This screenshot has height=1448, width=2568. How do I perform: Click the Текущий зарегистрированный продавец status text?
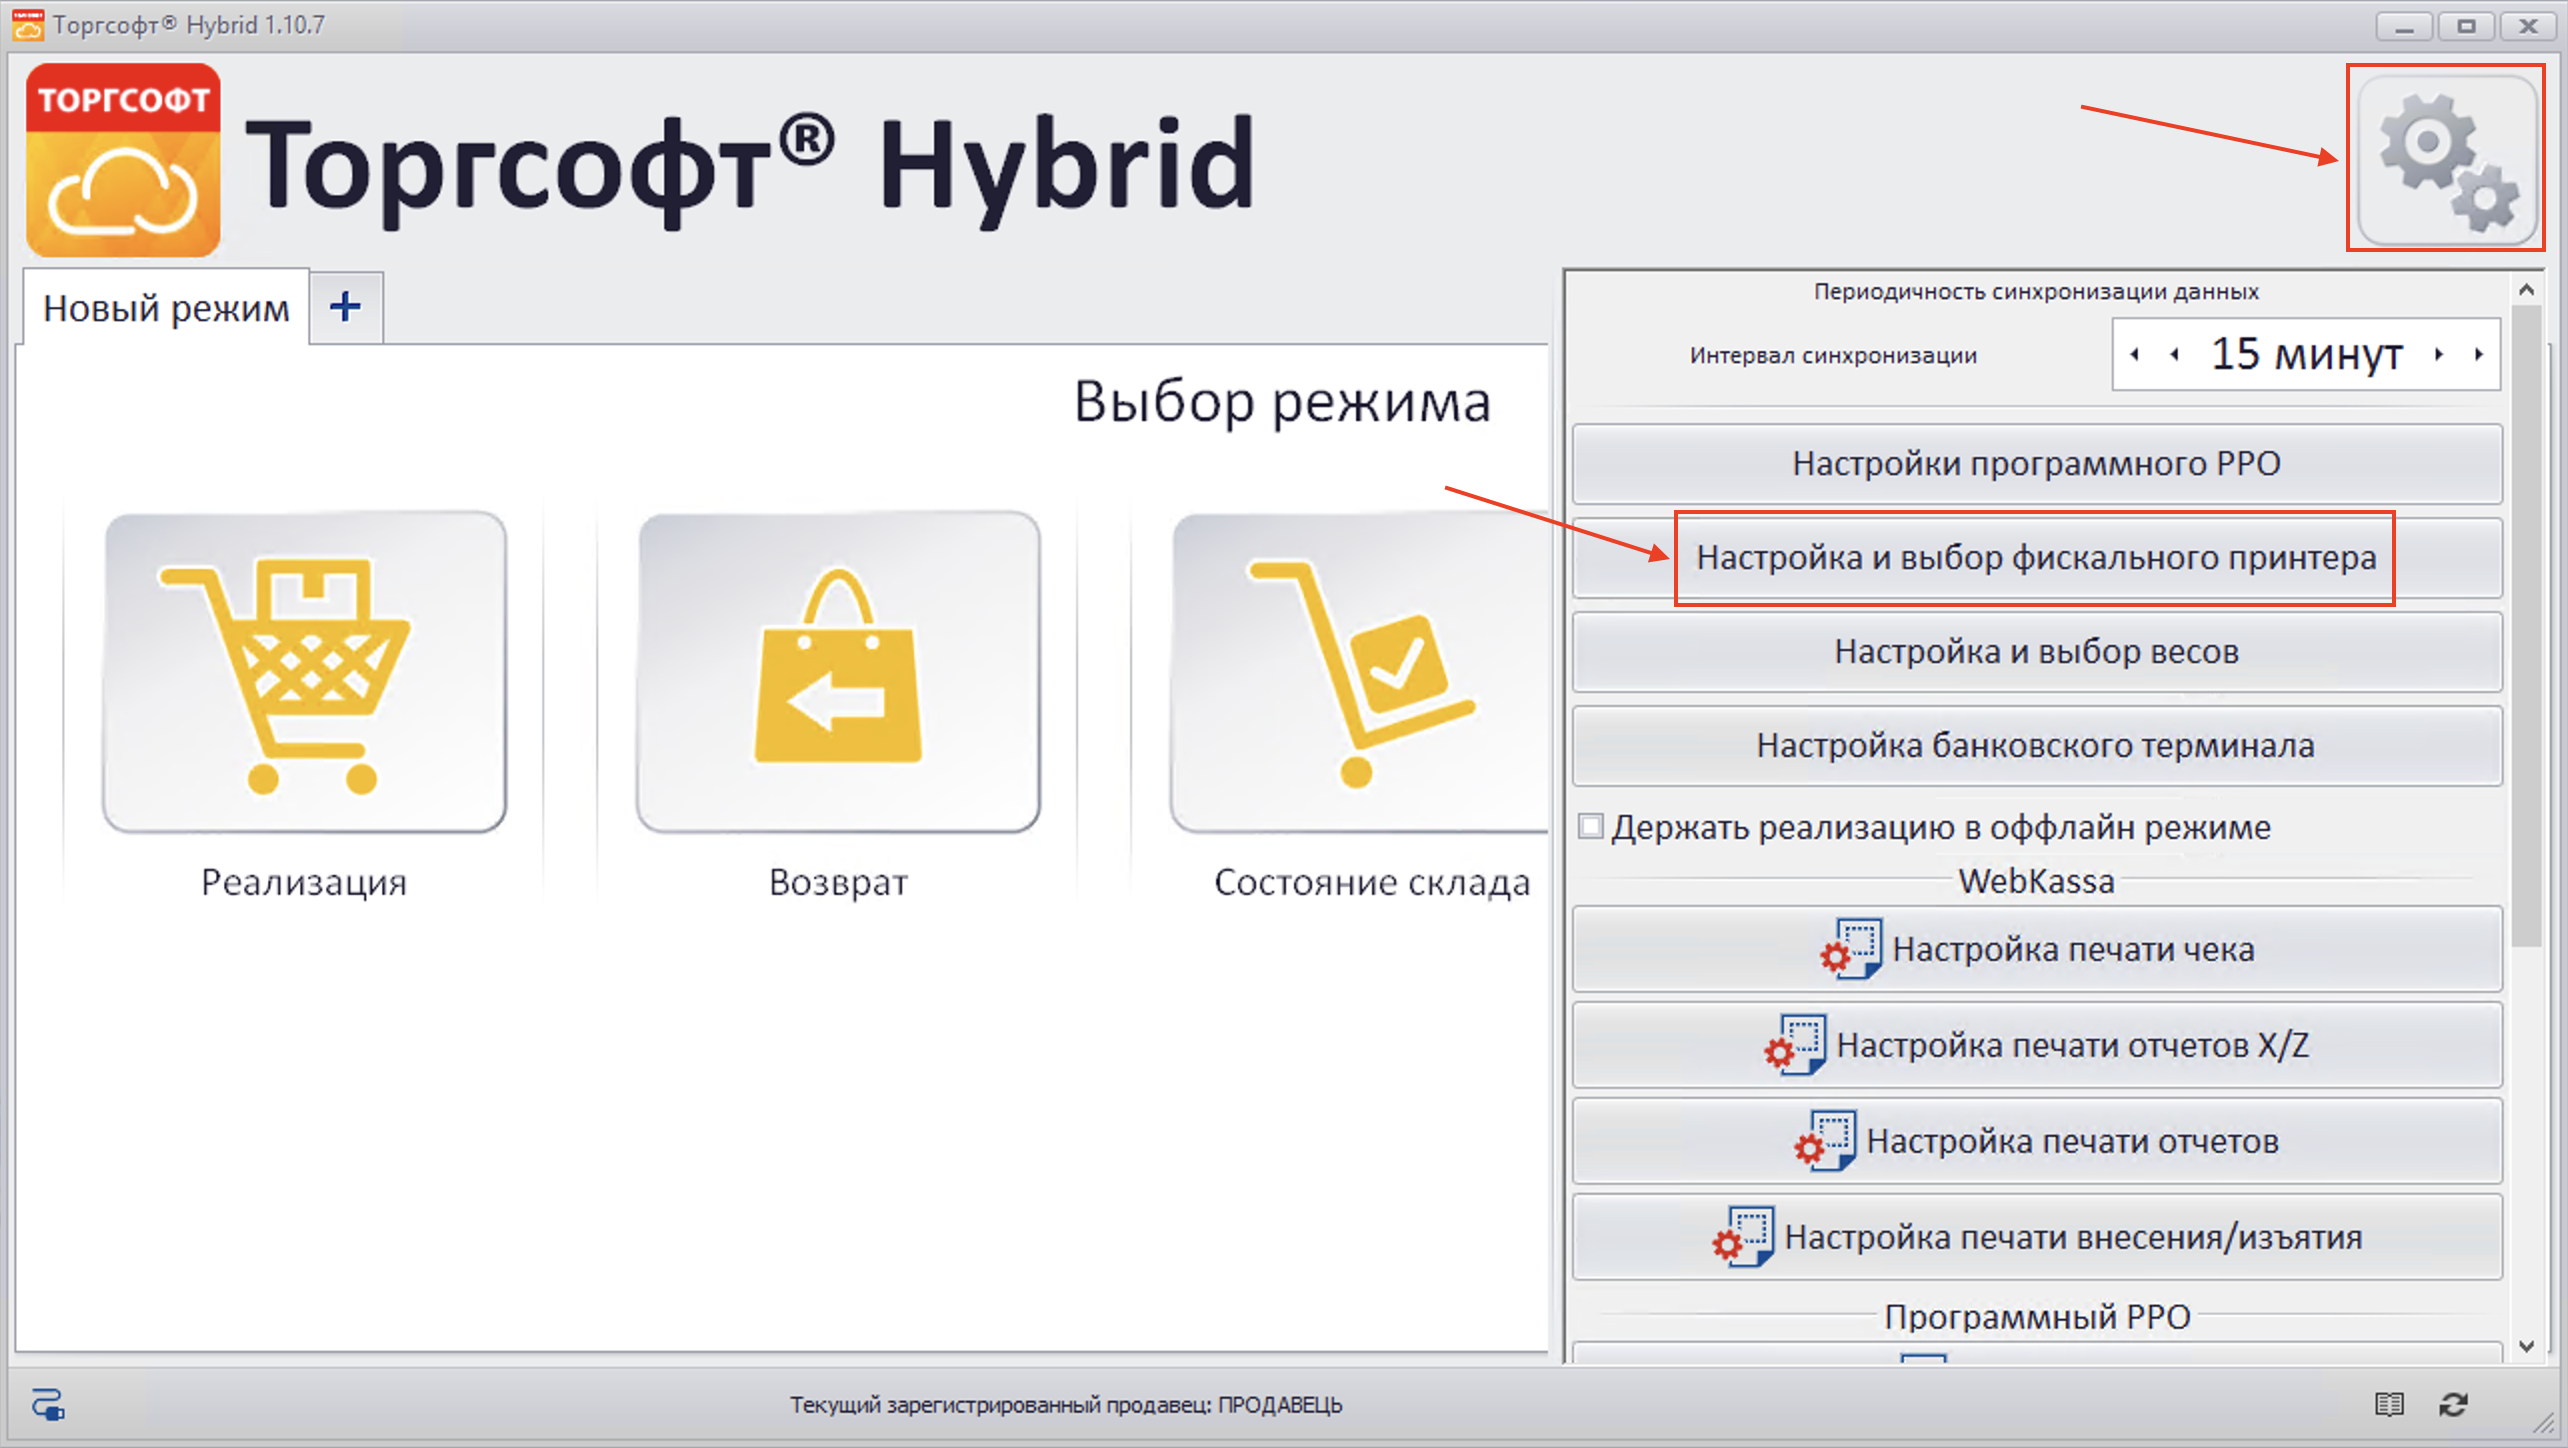pos(1066,1405)
